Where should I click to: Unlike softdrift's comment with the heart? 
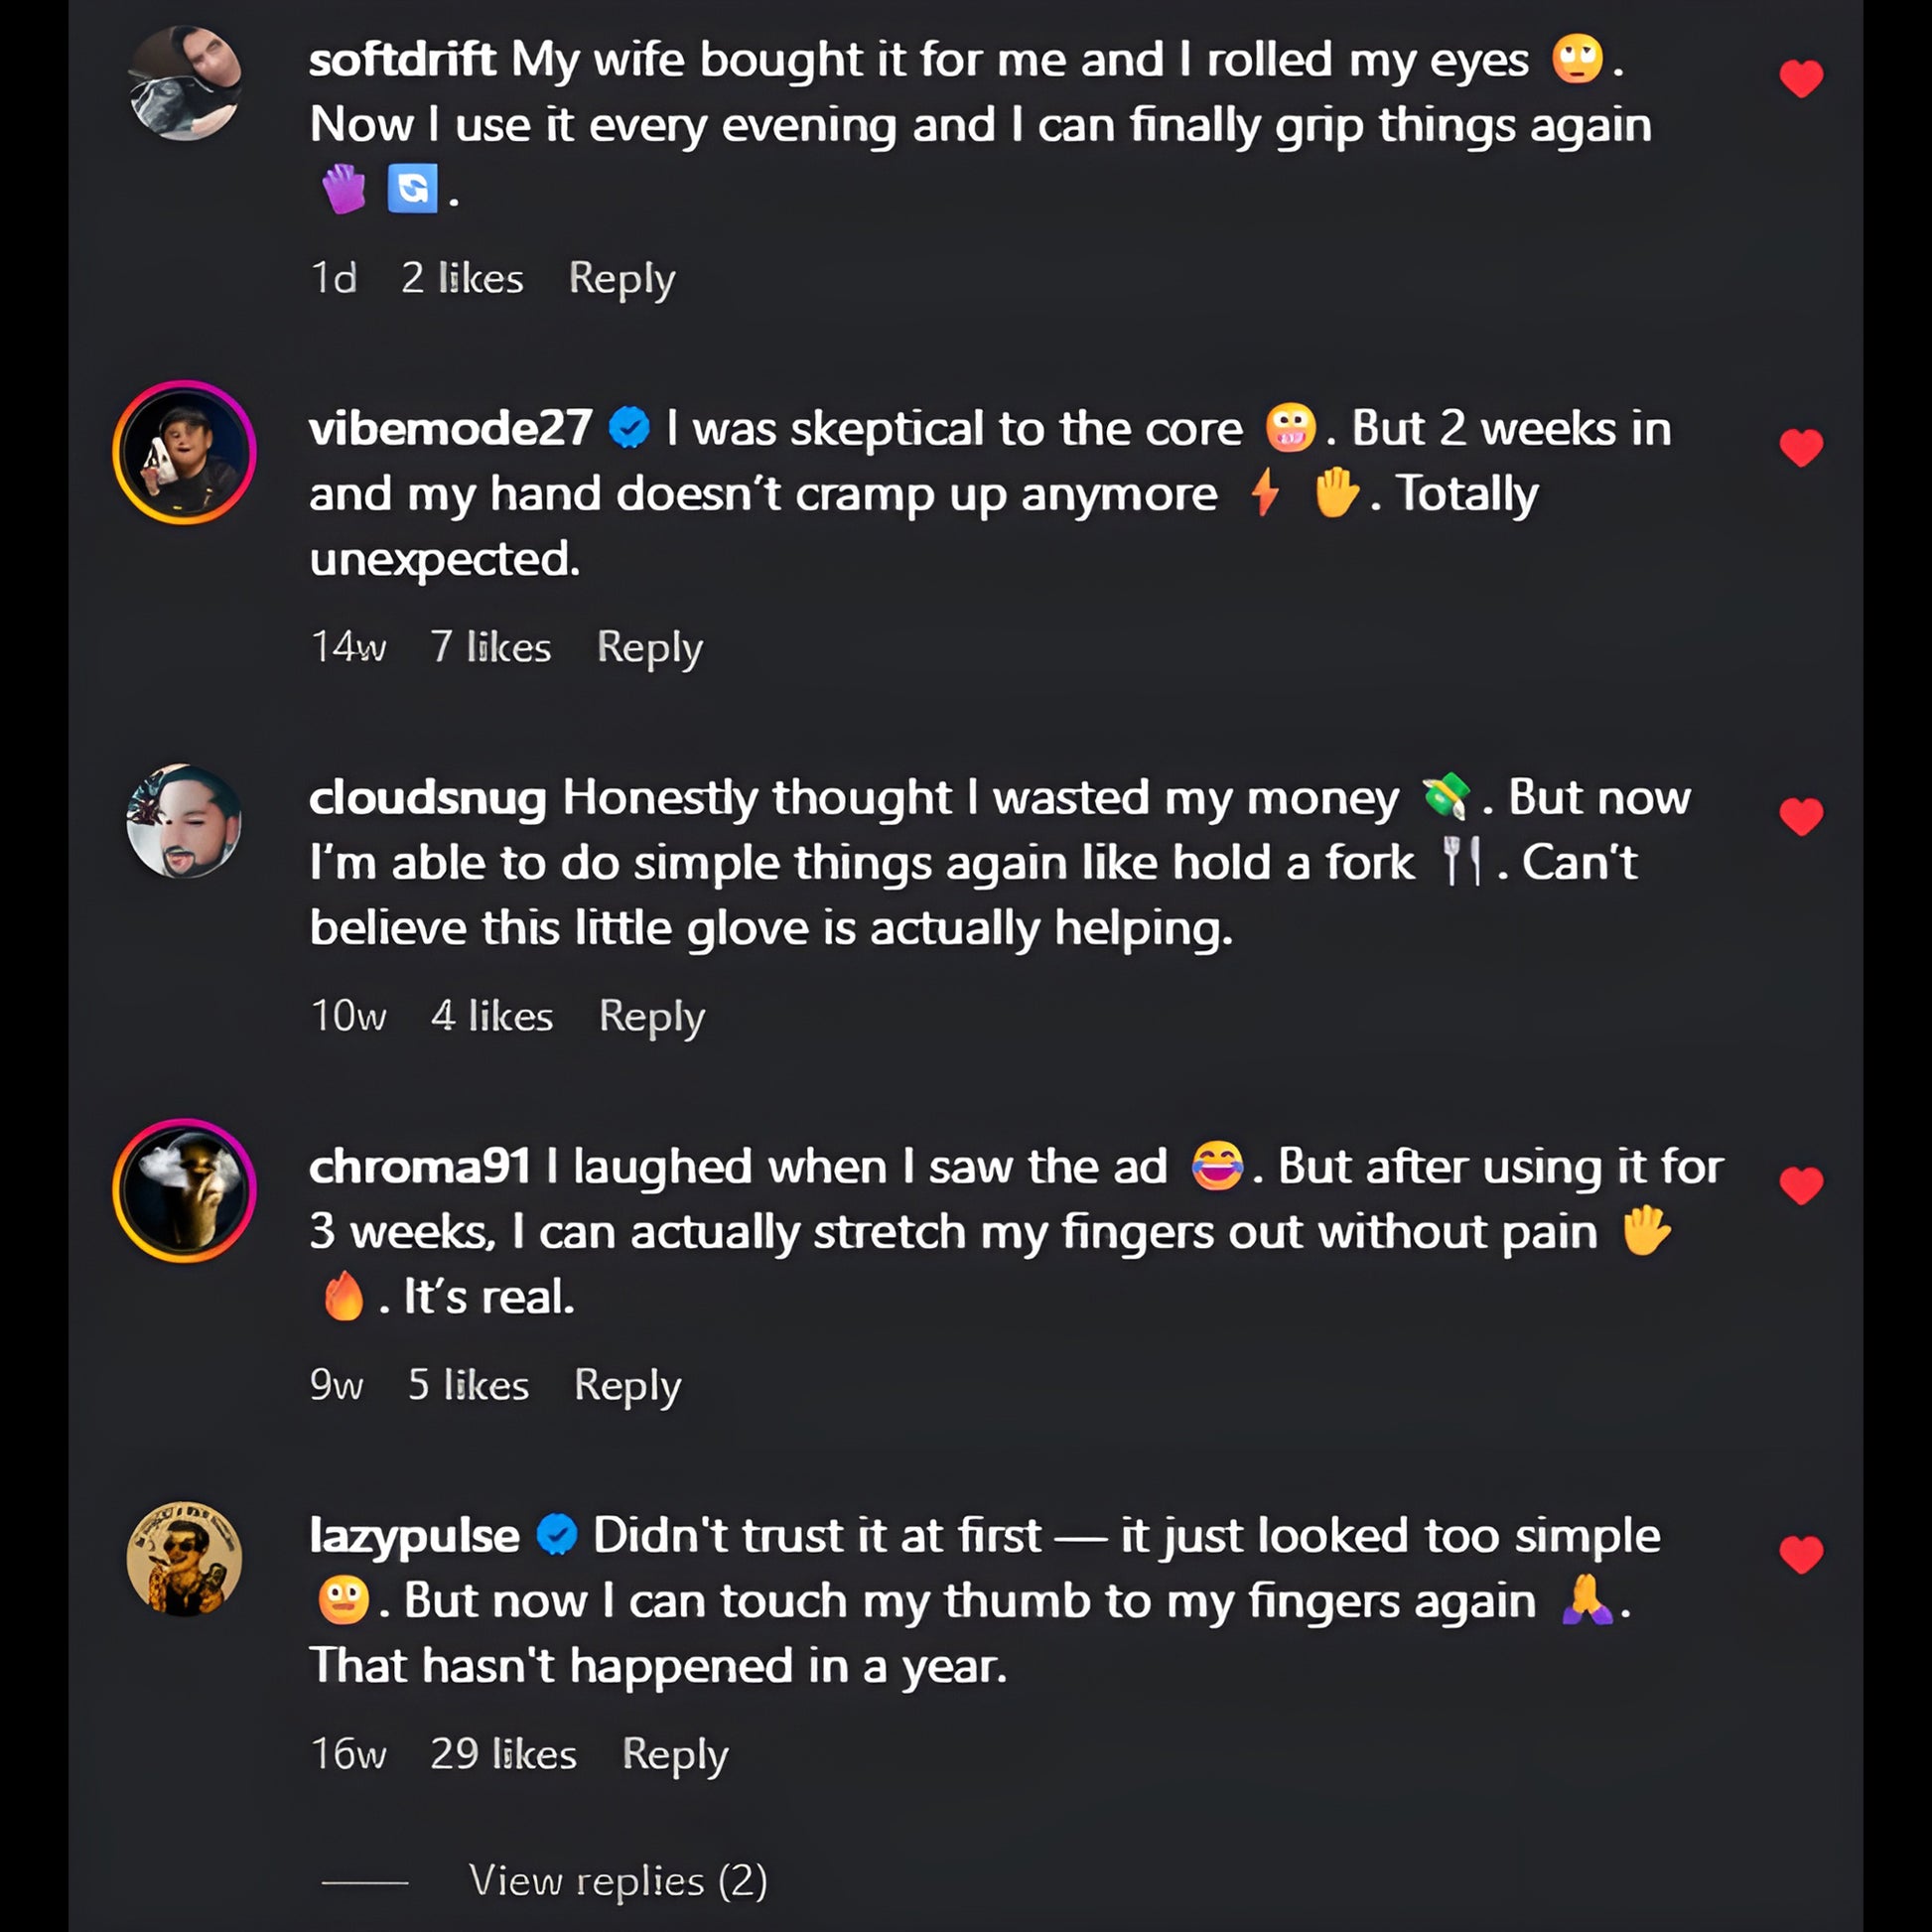1800,79
